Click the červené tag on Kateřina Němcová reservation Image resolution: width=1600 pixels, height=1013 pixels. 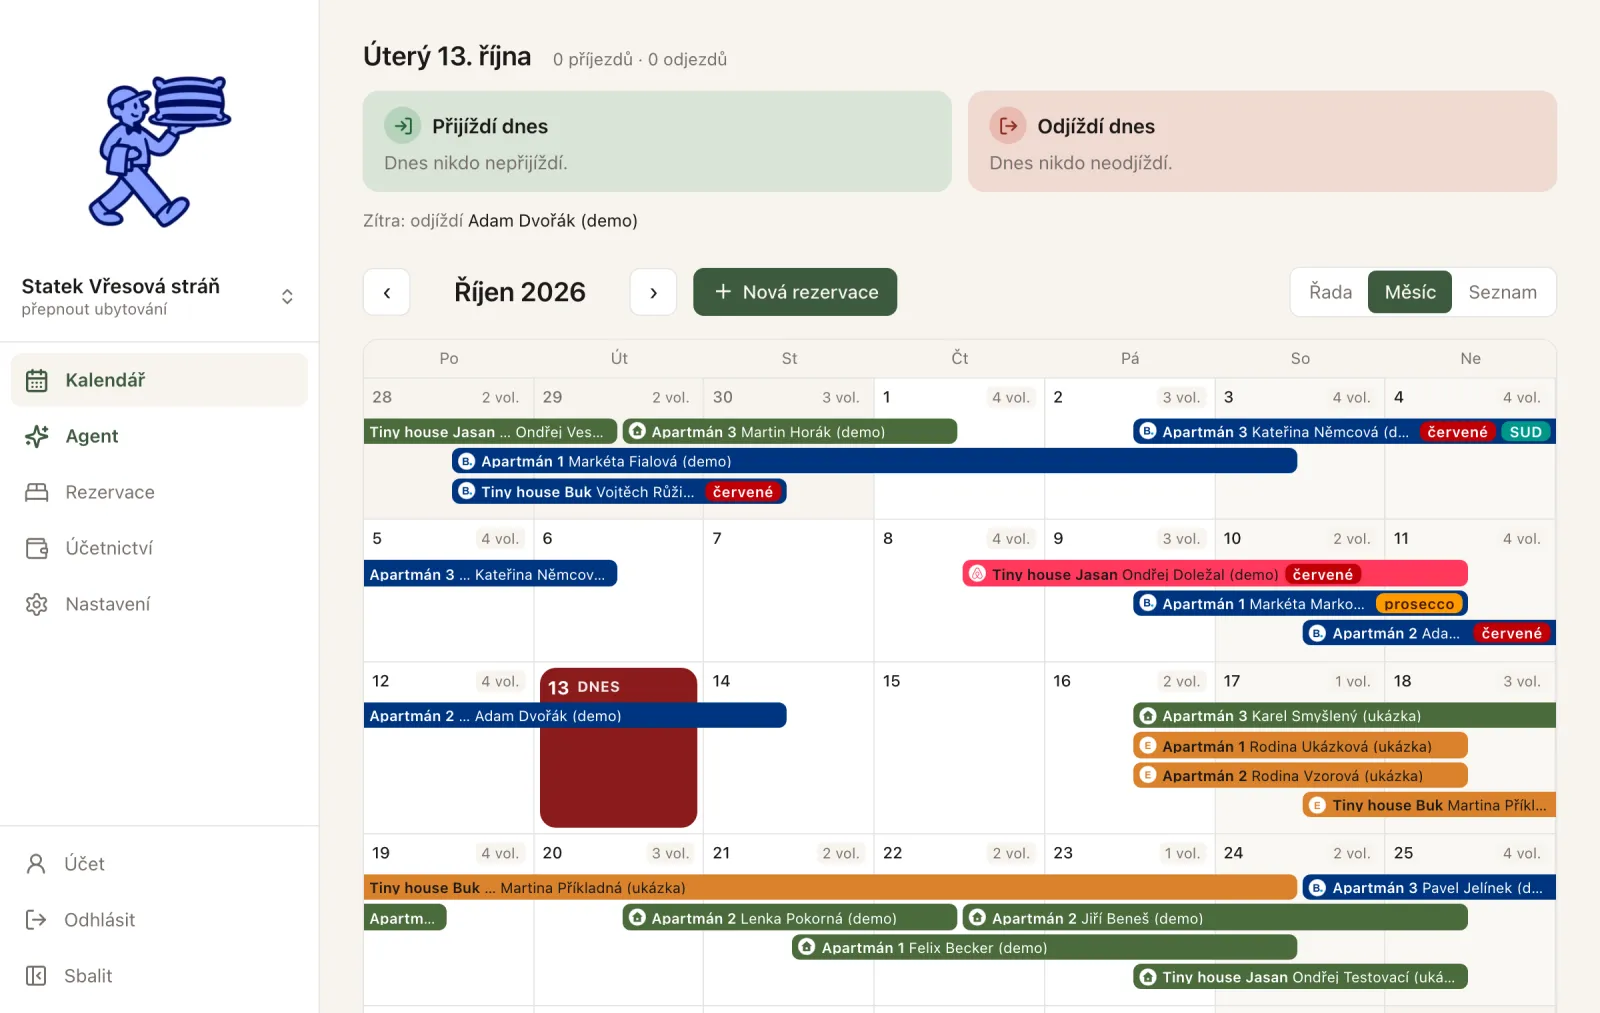(x=1457, y=432)
